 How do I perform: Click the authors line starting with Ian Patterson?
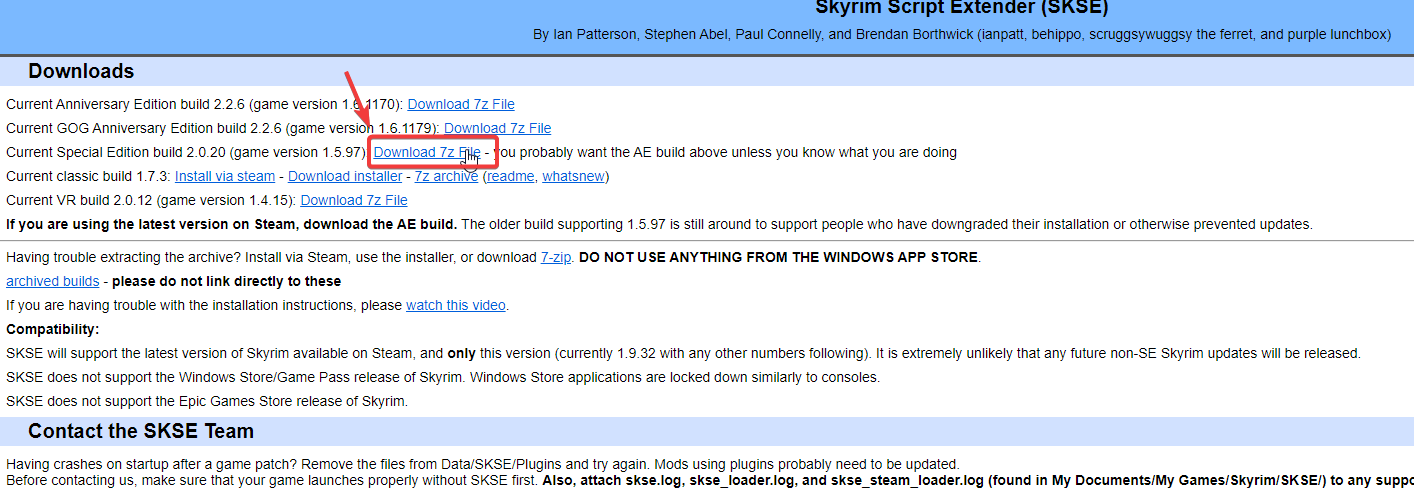point(962,34)
